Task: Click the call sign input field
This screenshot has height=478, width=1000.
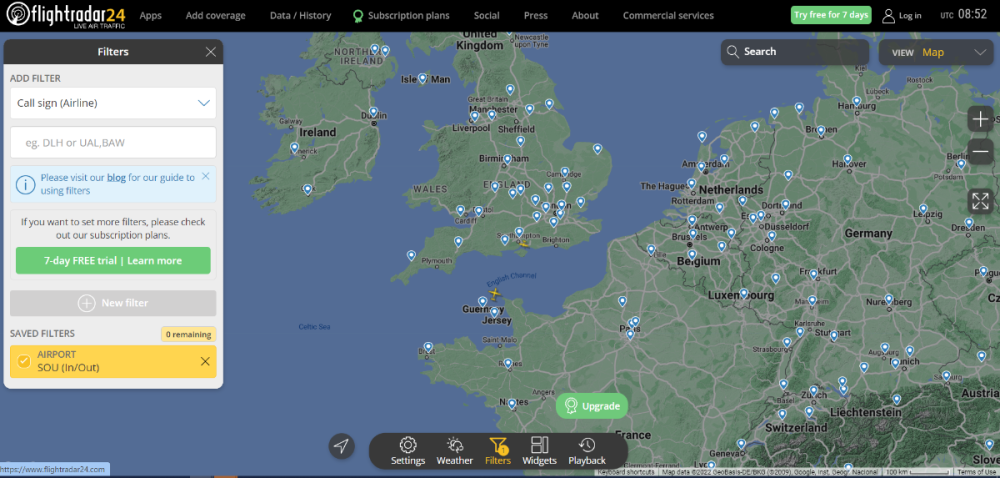Action: 113,143
